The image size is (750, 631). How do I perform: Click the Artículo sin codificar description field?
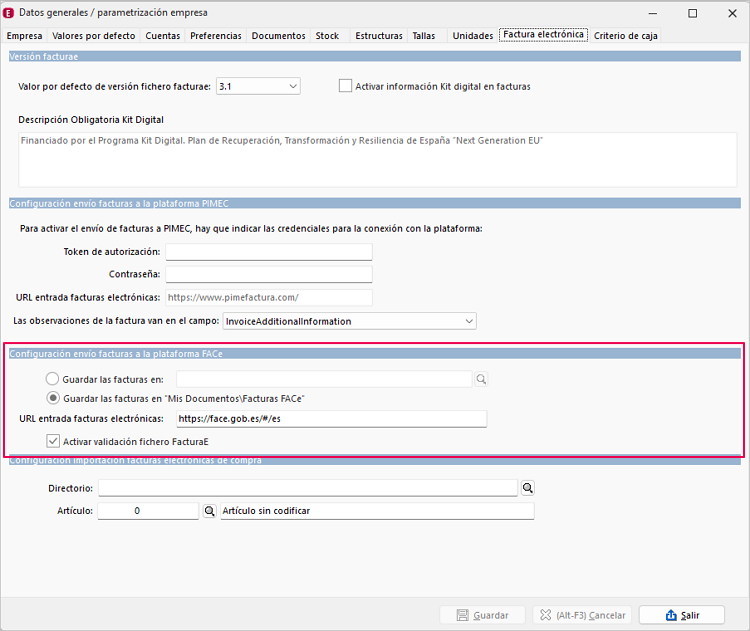[x=377, y=510]
